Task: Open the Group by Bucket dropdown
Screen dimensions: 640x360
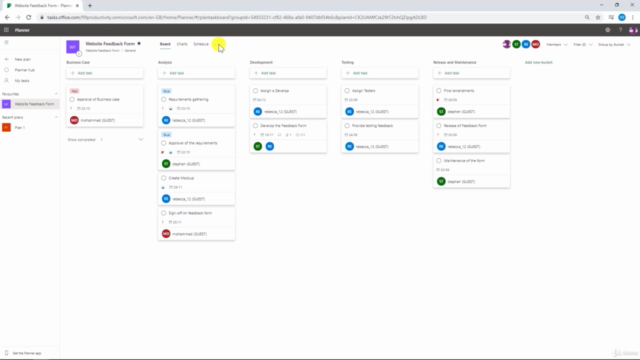Action: (x=614, y=44)
